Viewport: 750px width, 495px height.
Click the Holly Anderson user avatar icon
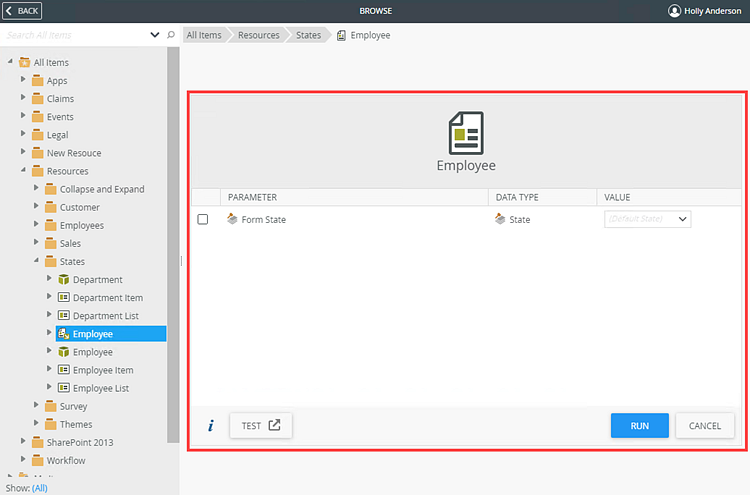(674, 11)
